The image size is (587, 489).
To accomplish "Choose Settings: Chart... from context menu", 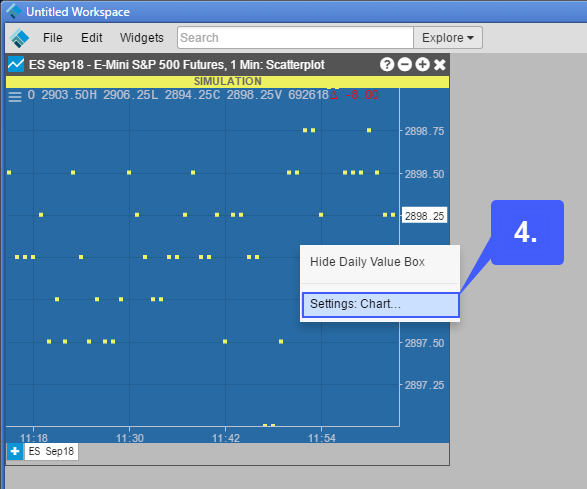I will coord(380,304).
